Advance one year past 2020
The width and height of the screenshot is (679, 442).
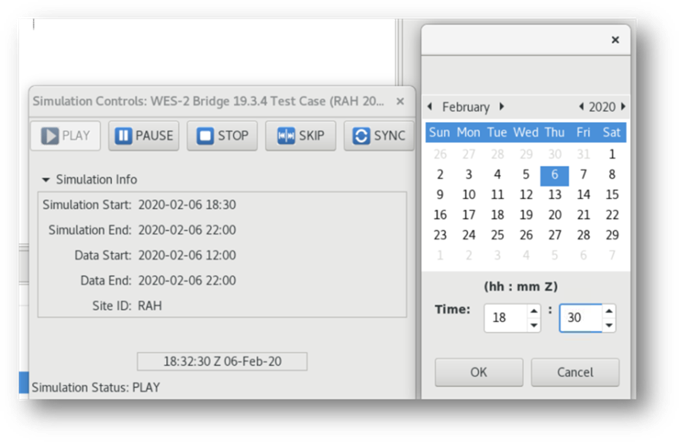pyautogui.click(x=623, y=106)
